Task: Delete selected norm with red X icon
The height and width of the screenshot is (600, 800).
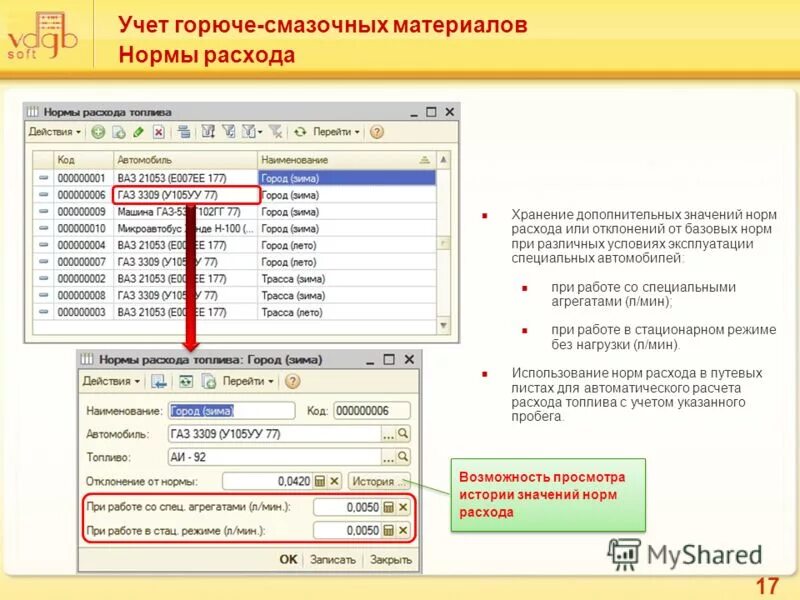Action: [x=157, y=131]
